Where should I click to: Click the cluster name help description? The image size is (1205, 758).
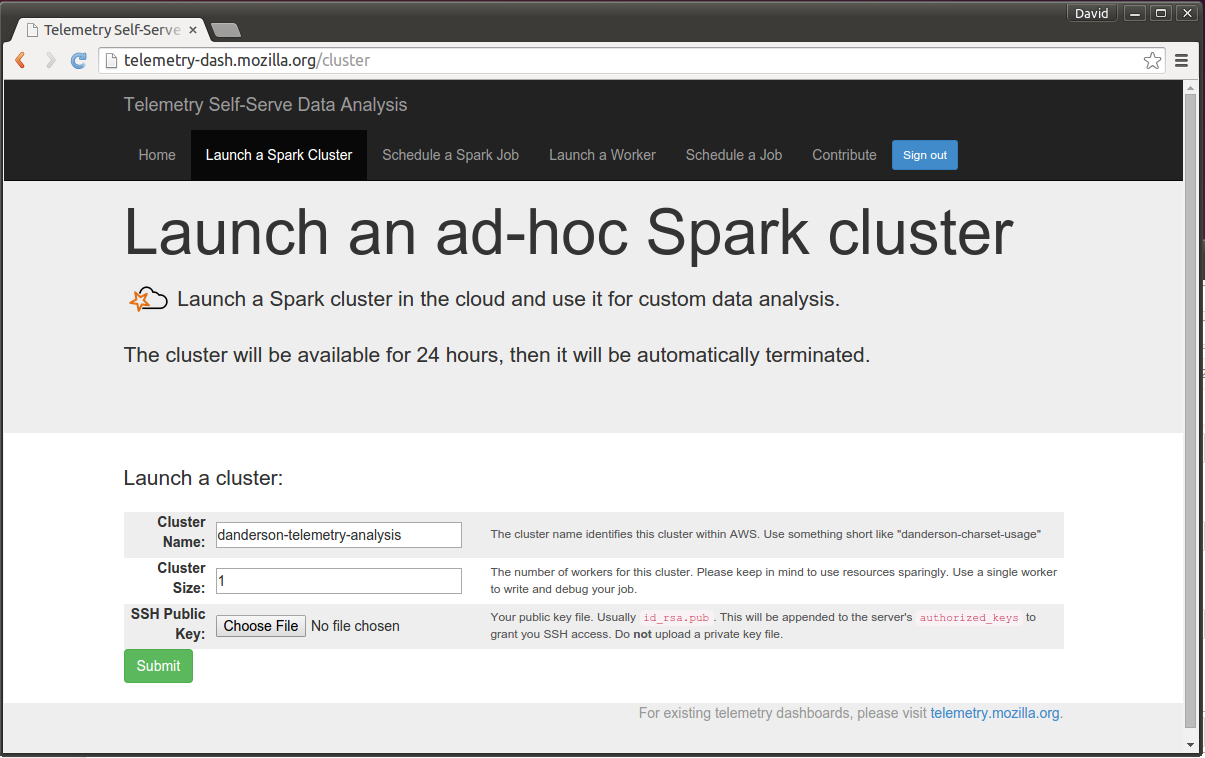(x=766, y=535)
